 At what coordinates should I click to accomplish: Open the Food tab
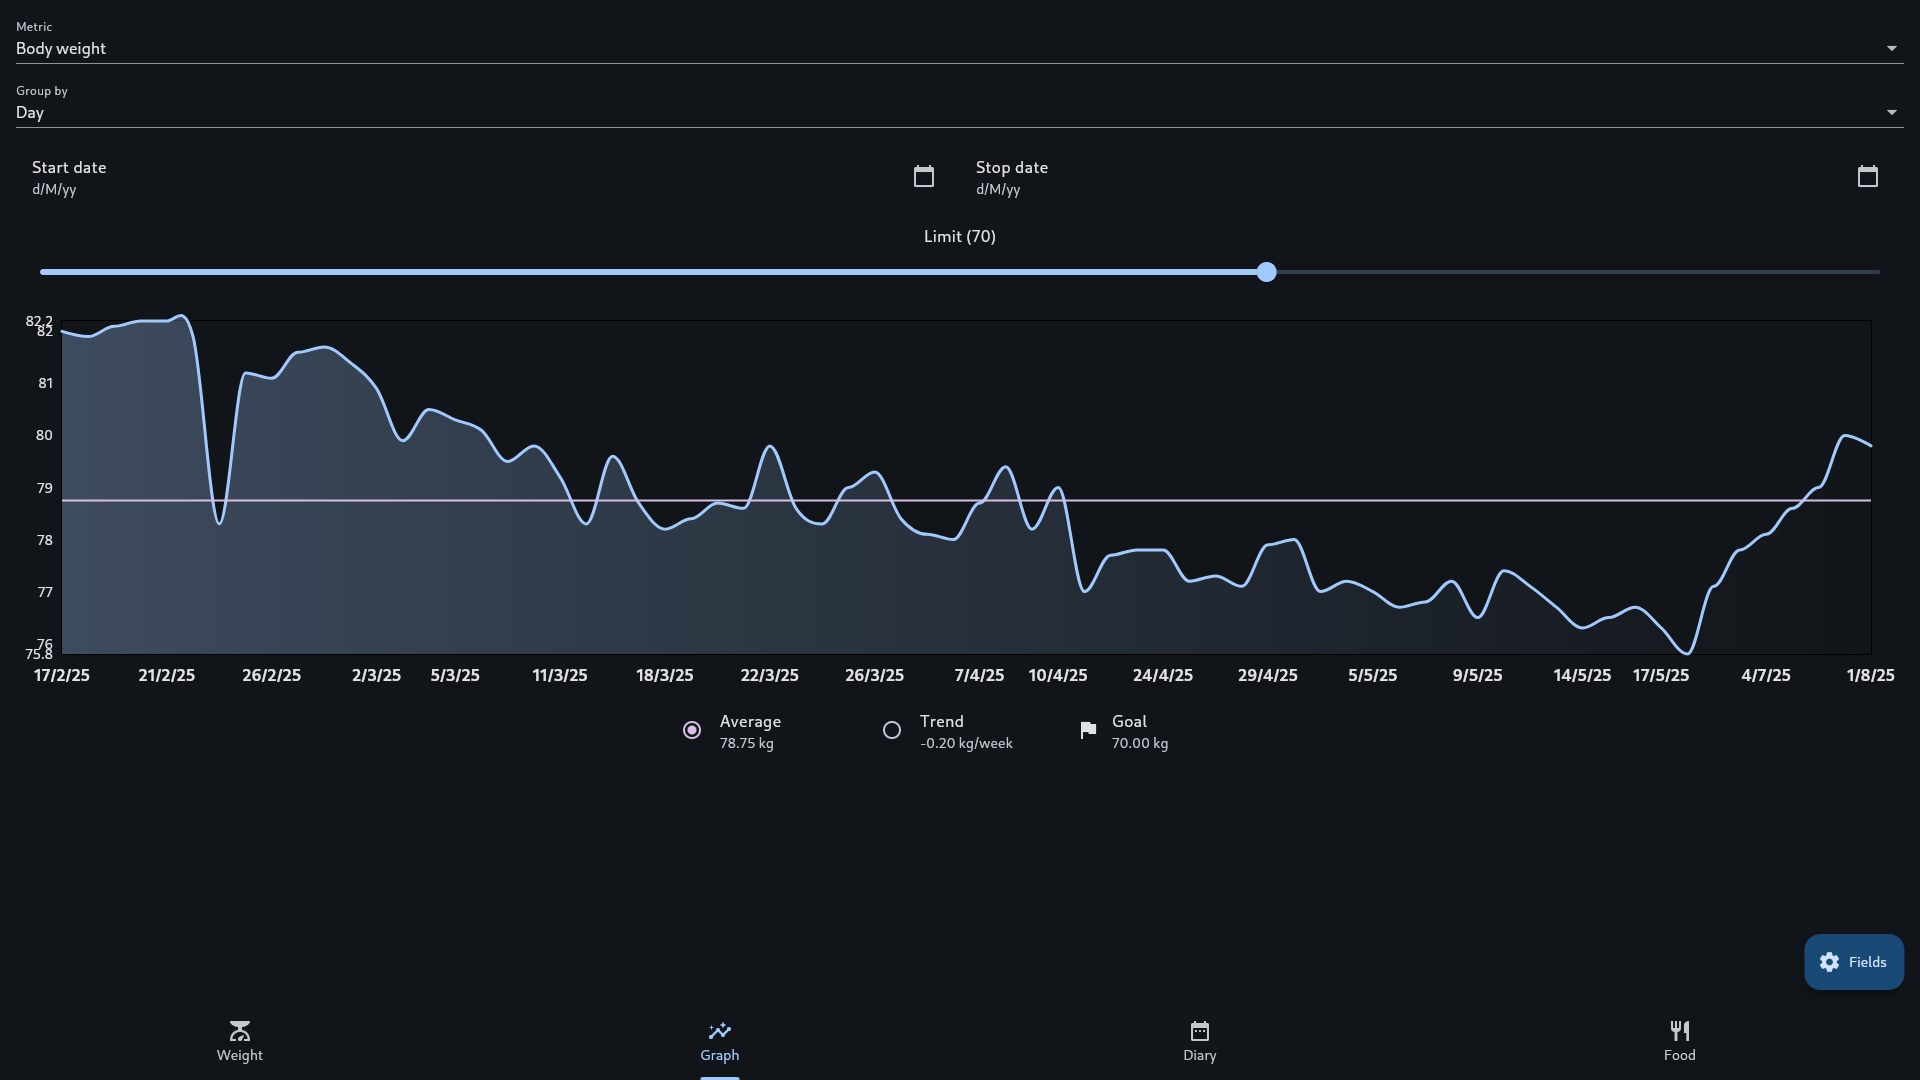coord(1680,1041)
